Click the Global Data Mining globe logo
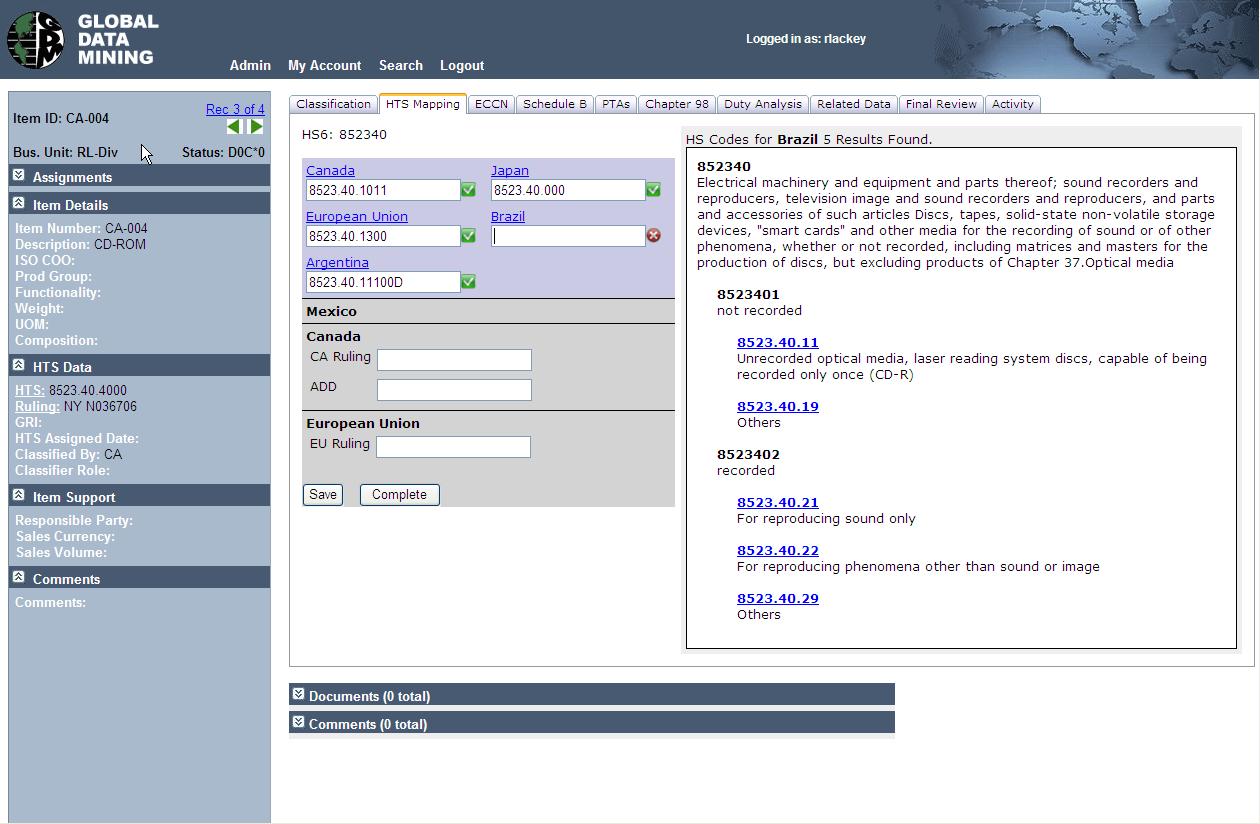This screenshot has height=824, width=1260. 35,40
